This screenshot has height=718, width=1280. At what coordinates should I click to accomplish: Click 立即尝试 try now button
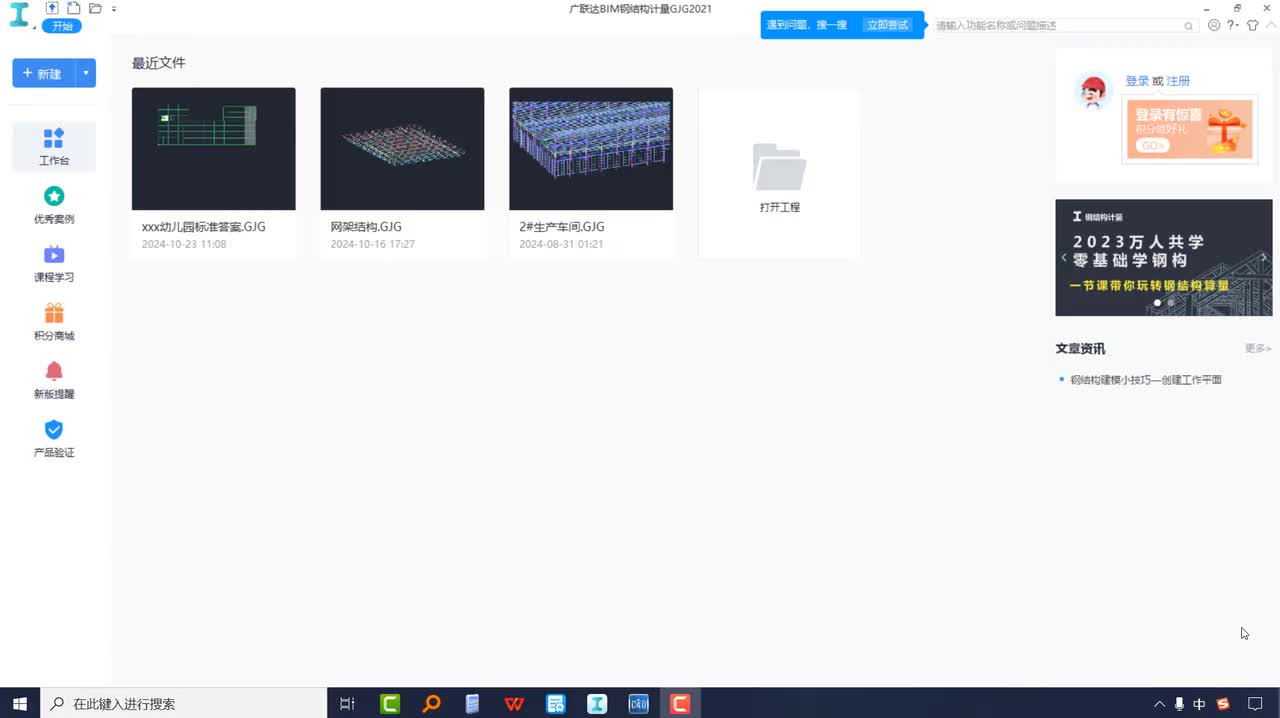[888, 25]
